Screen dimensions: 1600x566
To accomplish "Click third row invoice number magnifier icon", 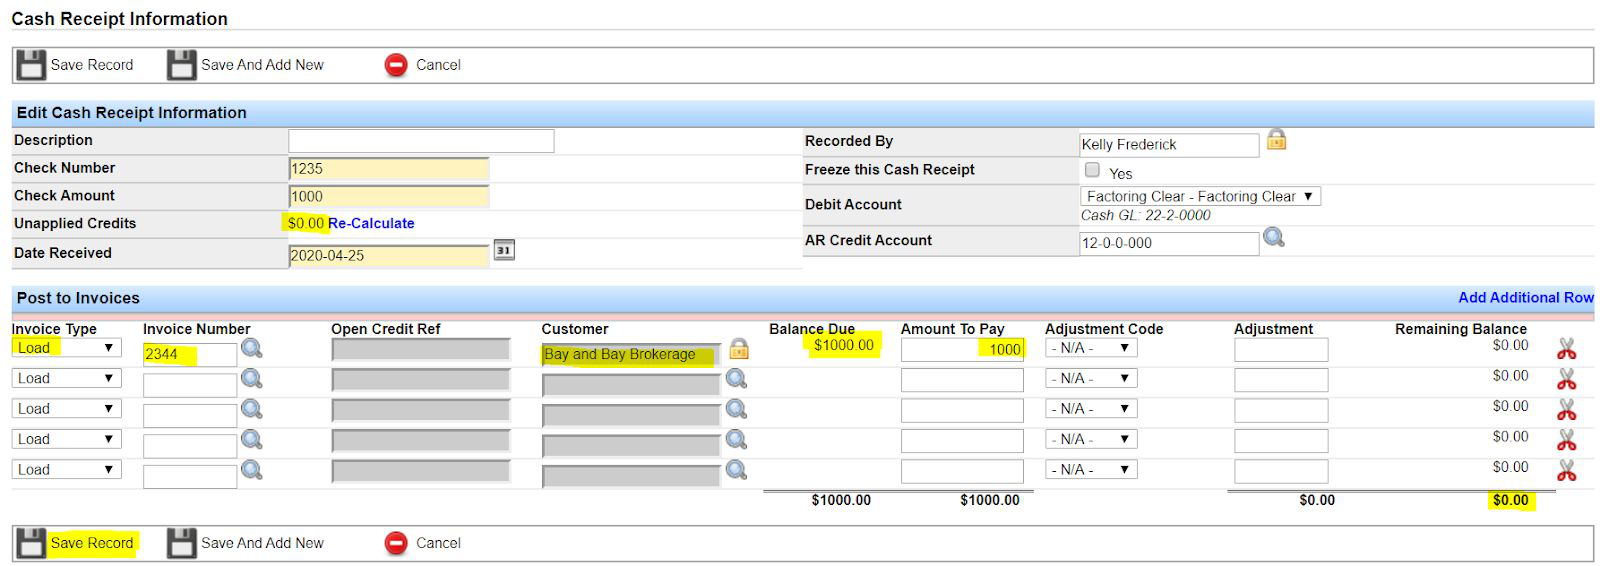I will click(252, 409).
